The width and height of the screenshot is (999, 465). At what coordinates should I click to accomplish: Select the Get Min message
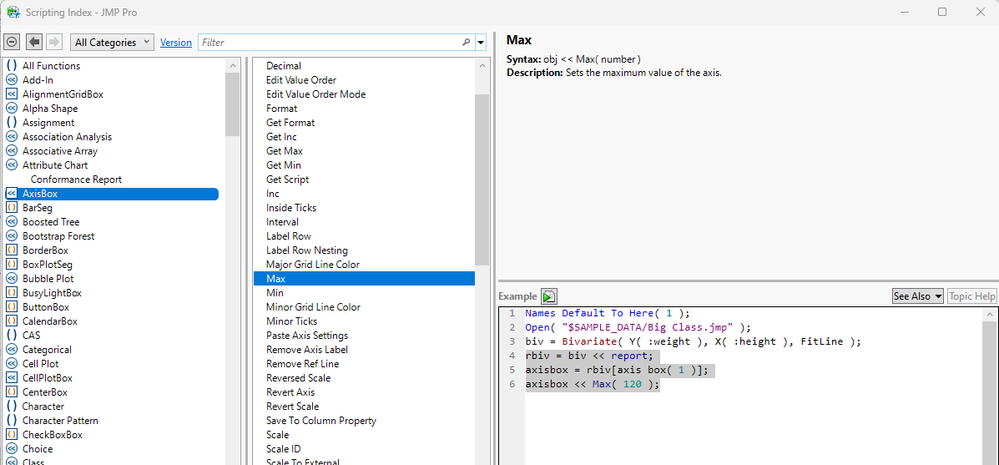coord(283,165)
